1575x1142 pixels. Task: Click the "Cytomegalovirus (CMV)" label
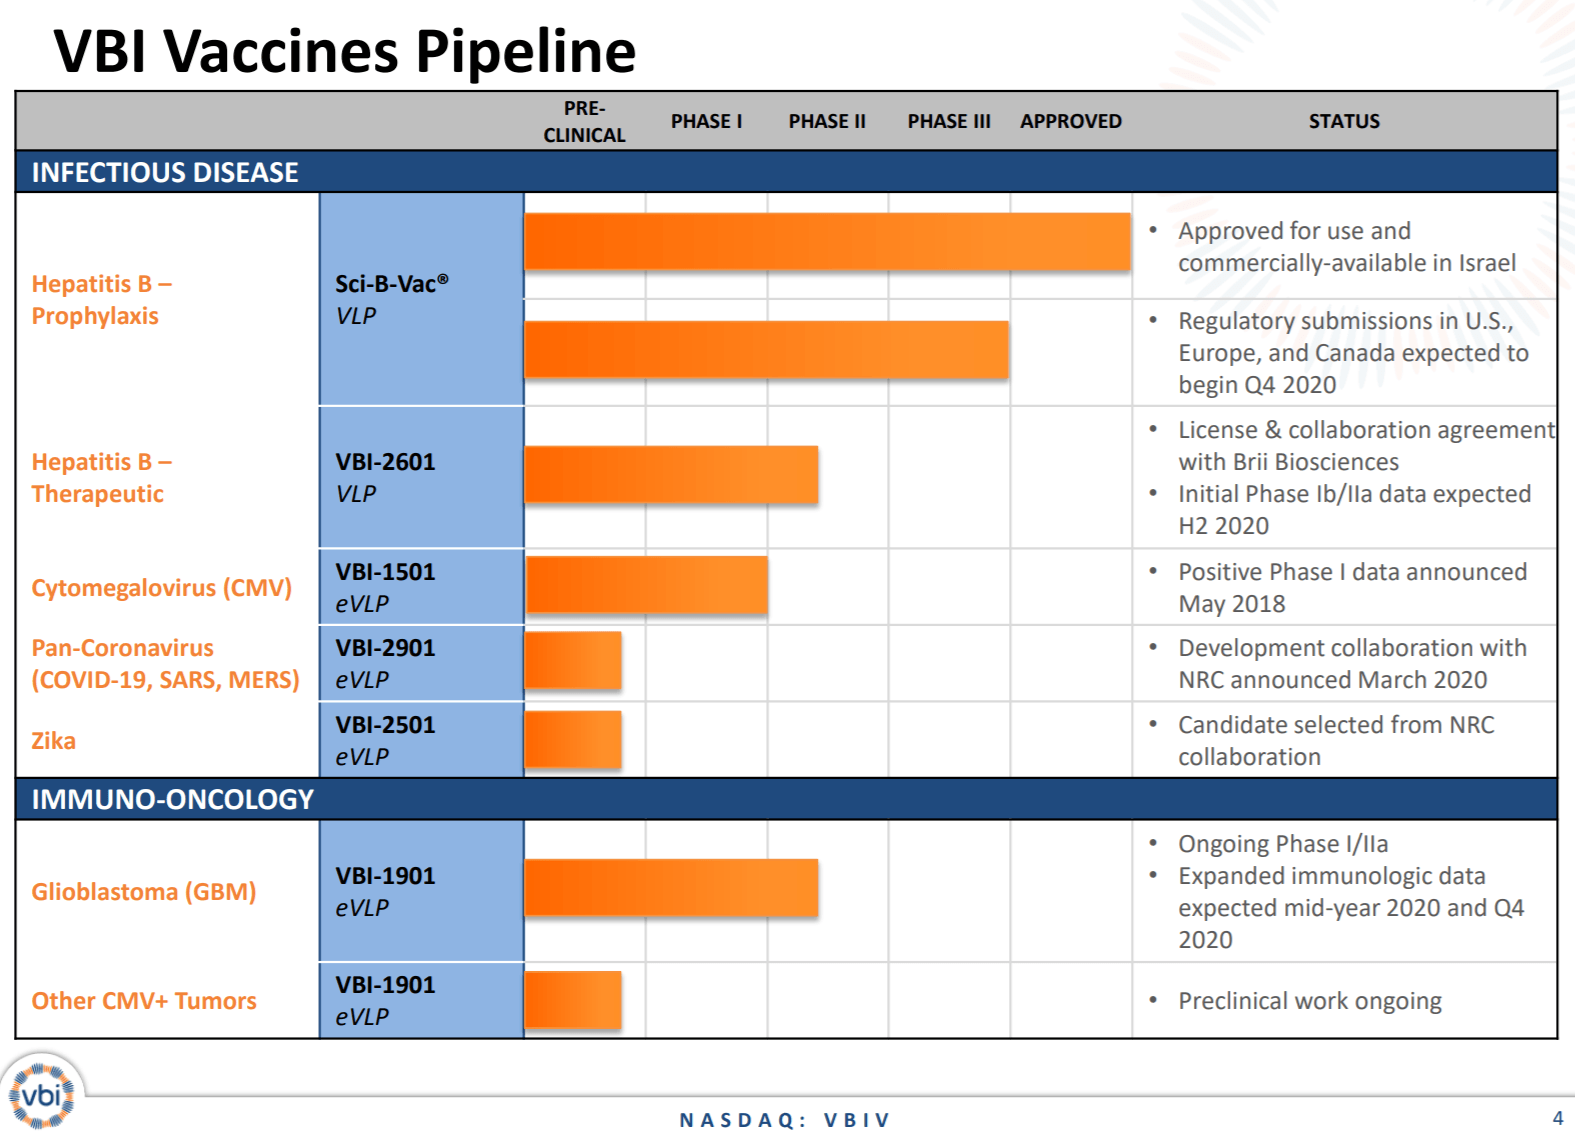coord(161,588)
